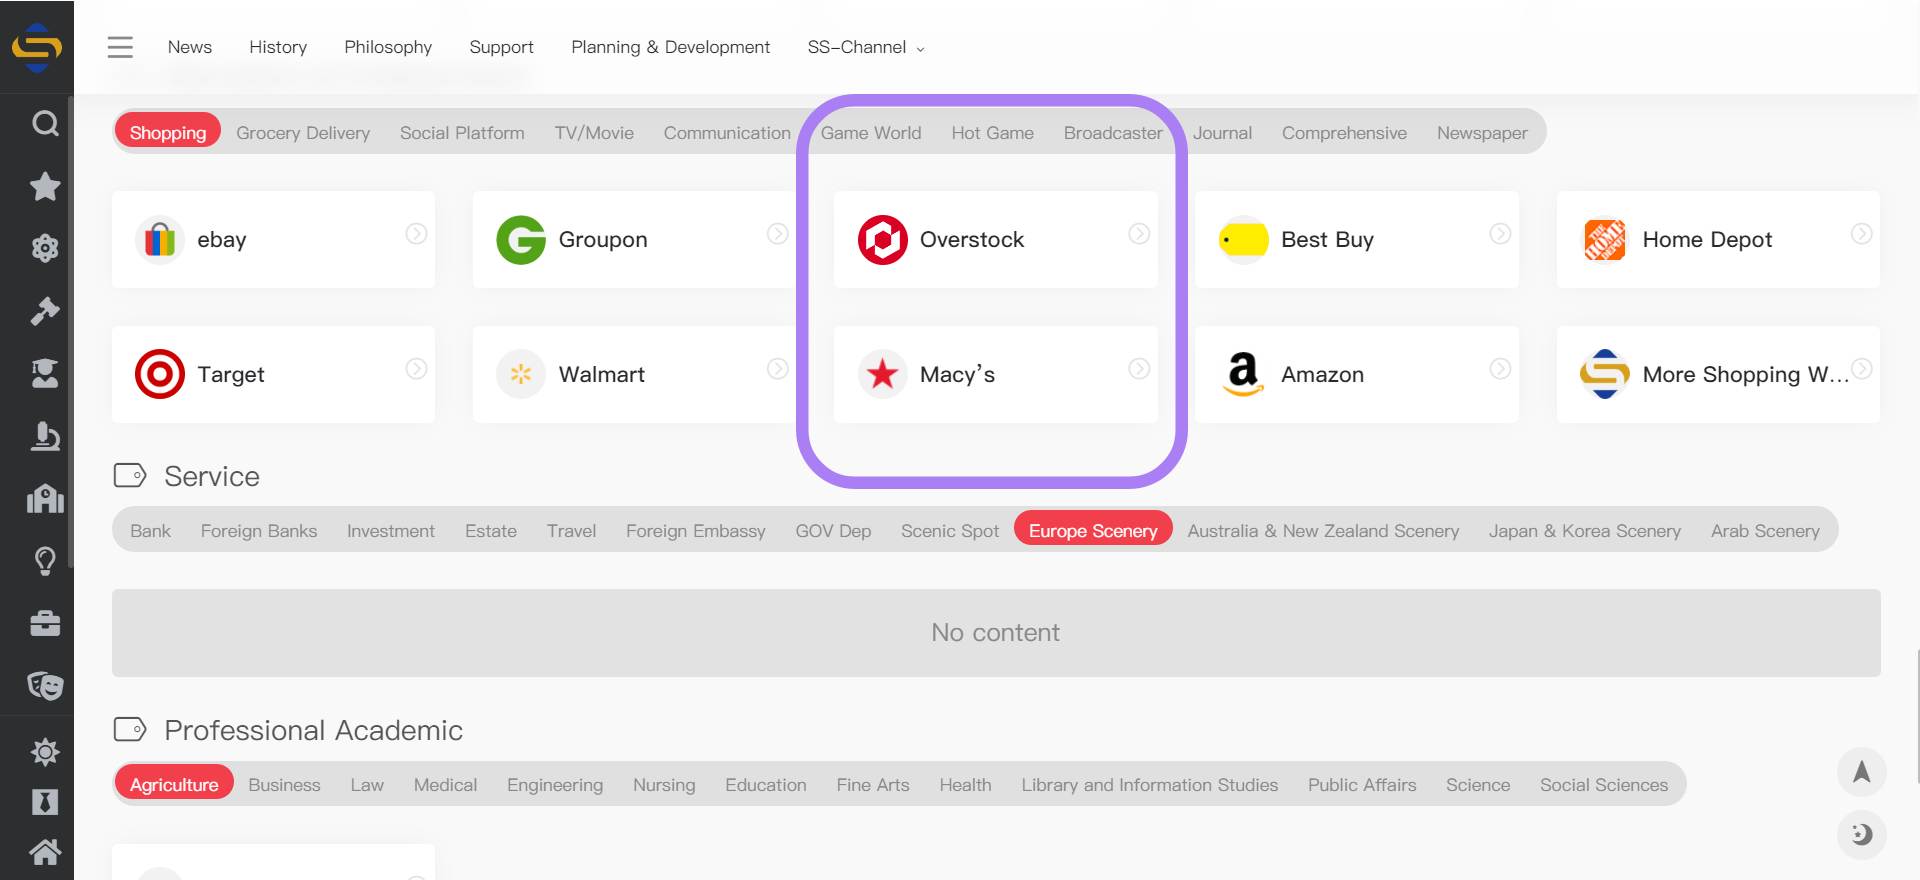Switch to Newspaper tab
The image size is (1920, 880).
(1482, 133)
